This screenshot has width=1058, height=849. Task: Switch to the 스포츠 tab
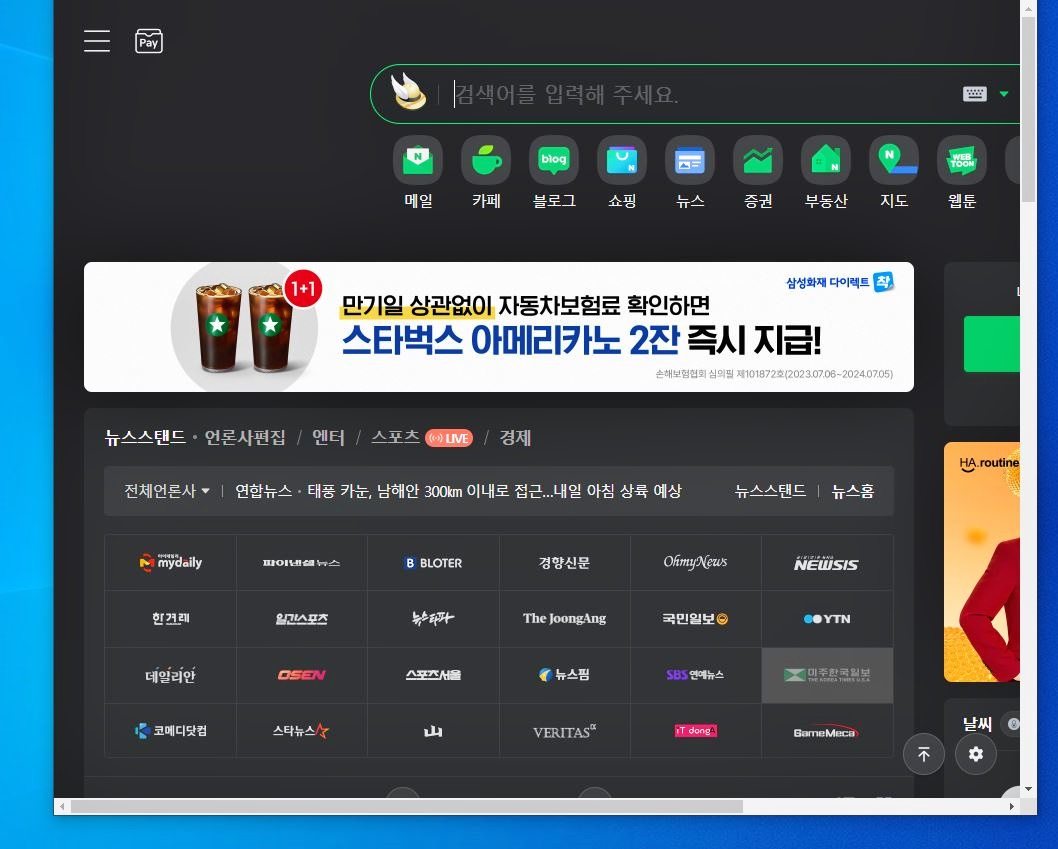[x=395, y=437]
